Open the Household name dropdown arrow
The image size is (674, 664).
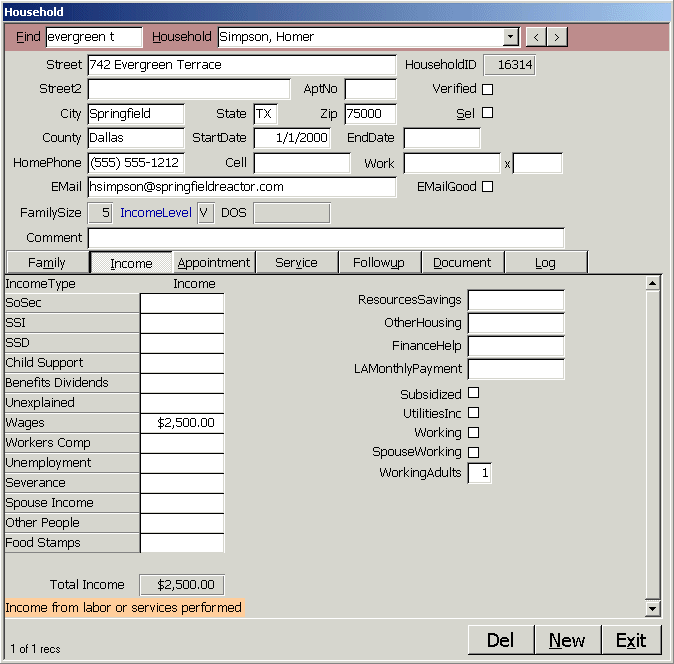click(510, 37)
